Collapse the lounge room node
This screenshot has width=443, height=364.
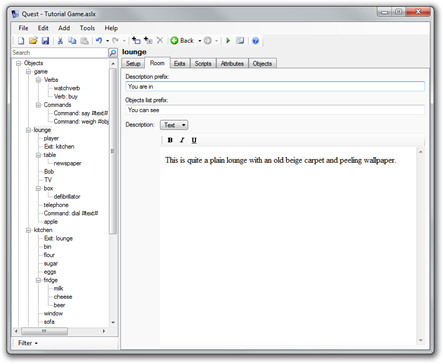[29, 130]
